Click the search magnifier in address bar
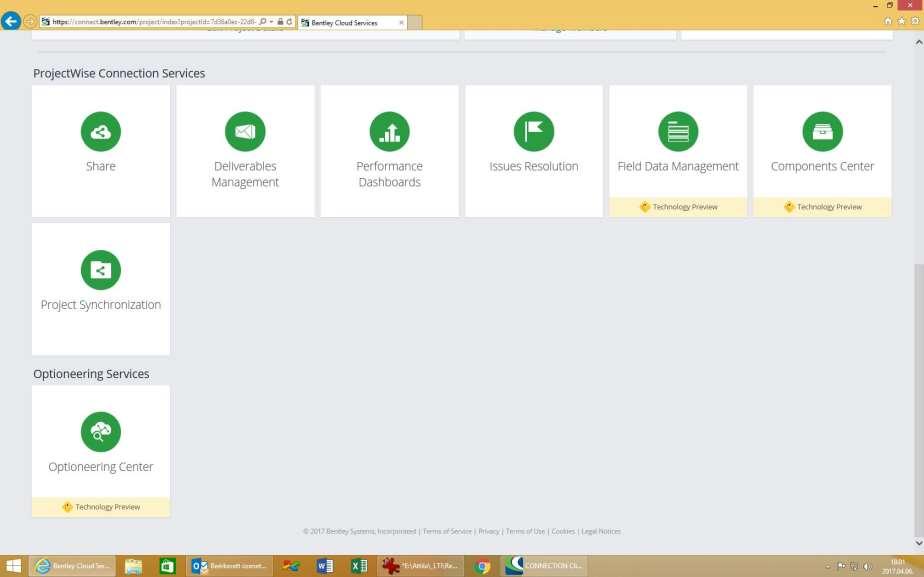The image size is (924, 577). pyautogui.click(x=263, y=22)
